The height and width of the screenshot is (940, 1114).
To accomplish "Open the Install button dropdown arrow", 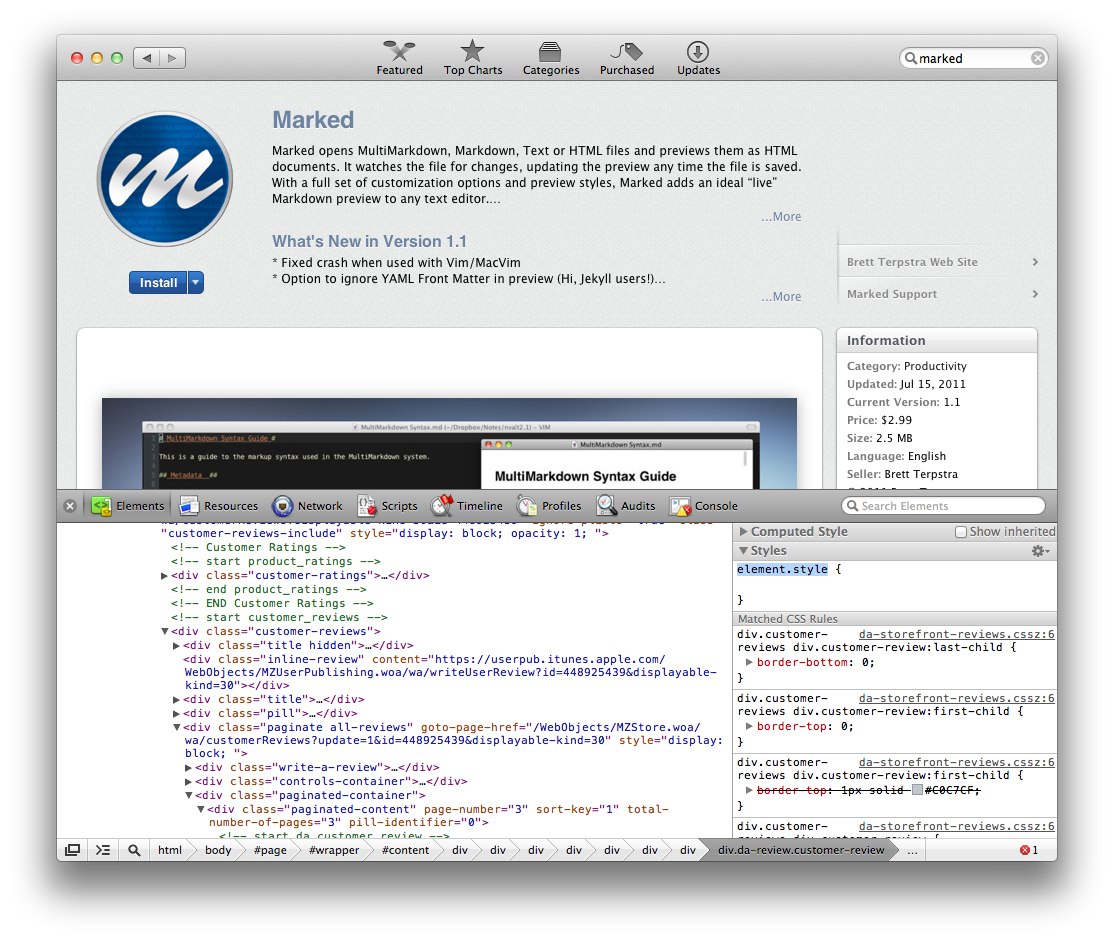I will (x=196, y=283).
